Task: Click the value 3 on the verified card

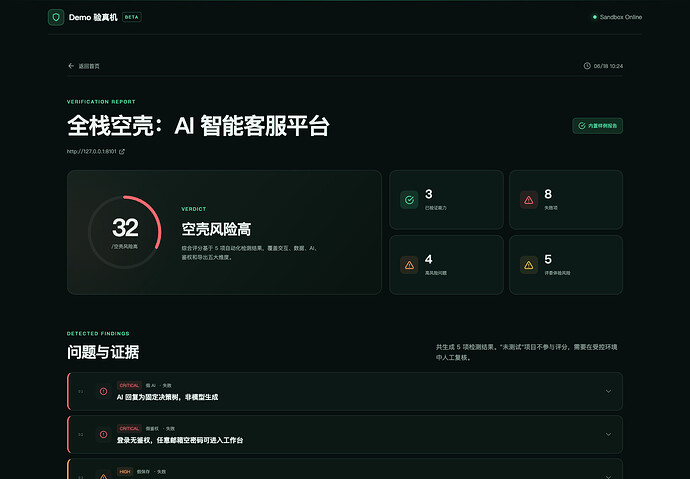Action: click(429, 194)
